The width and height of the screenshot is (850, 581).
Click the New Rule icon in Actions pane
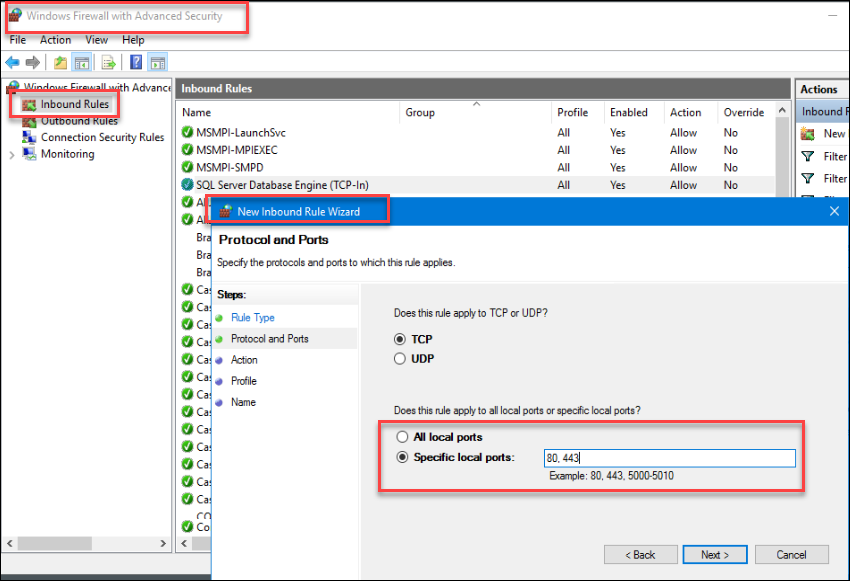(x=808, y=133)
